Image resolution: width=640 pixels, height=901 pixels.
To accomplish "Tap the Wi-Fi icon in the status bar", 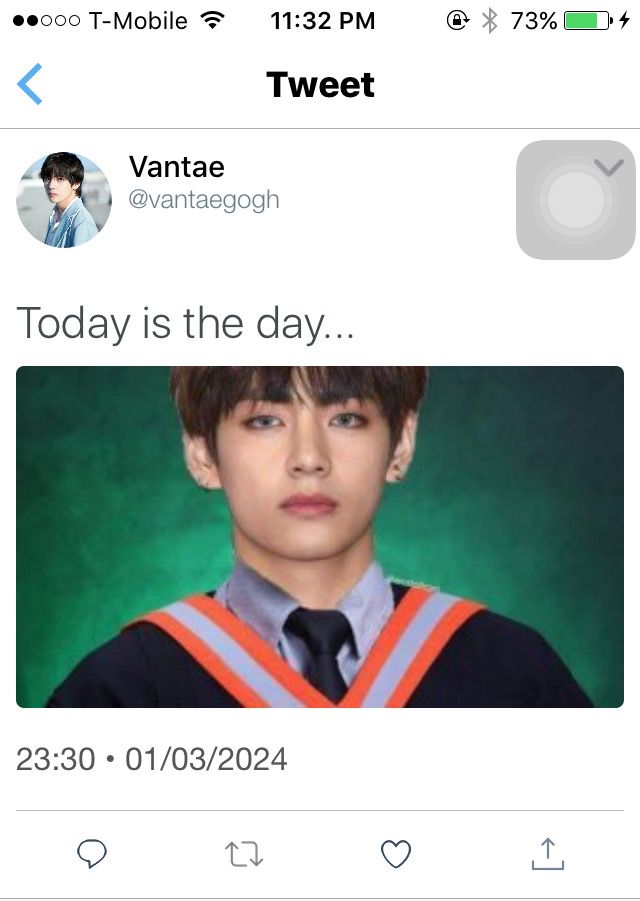I will [213, 21].
